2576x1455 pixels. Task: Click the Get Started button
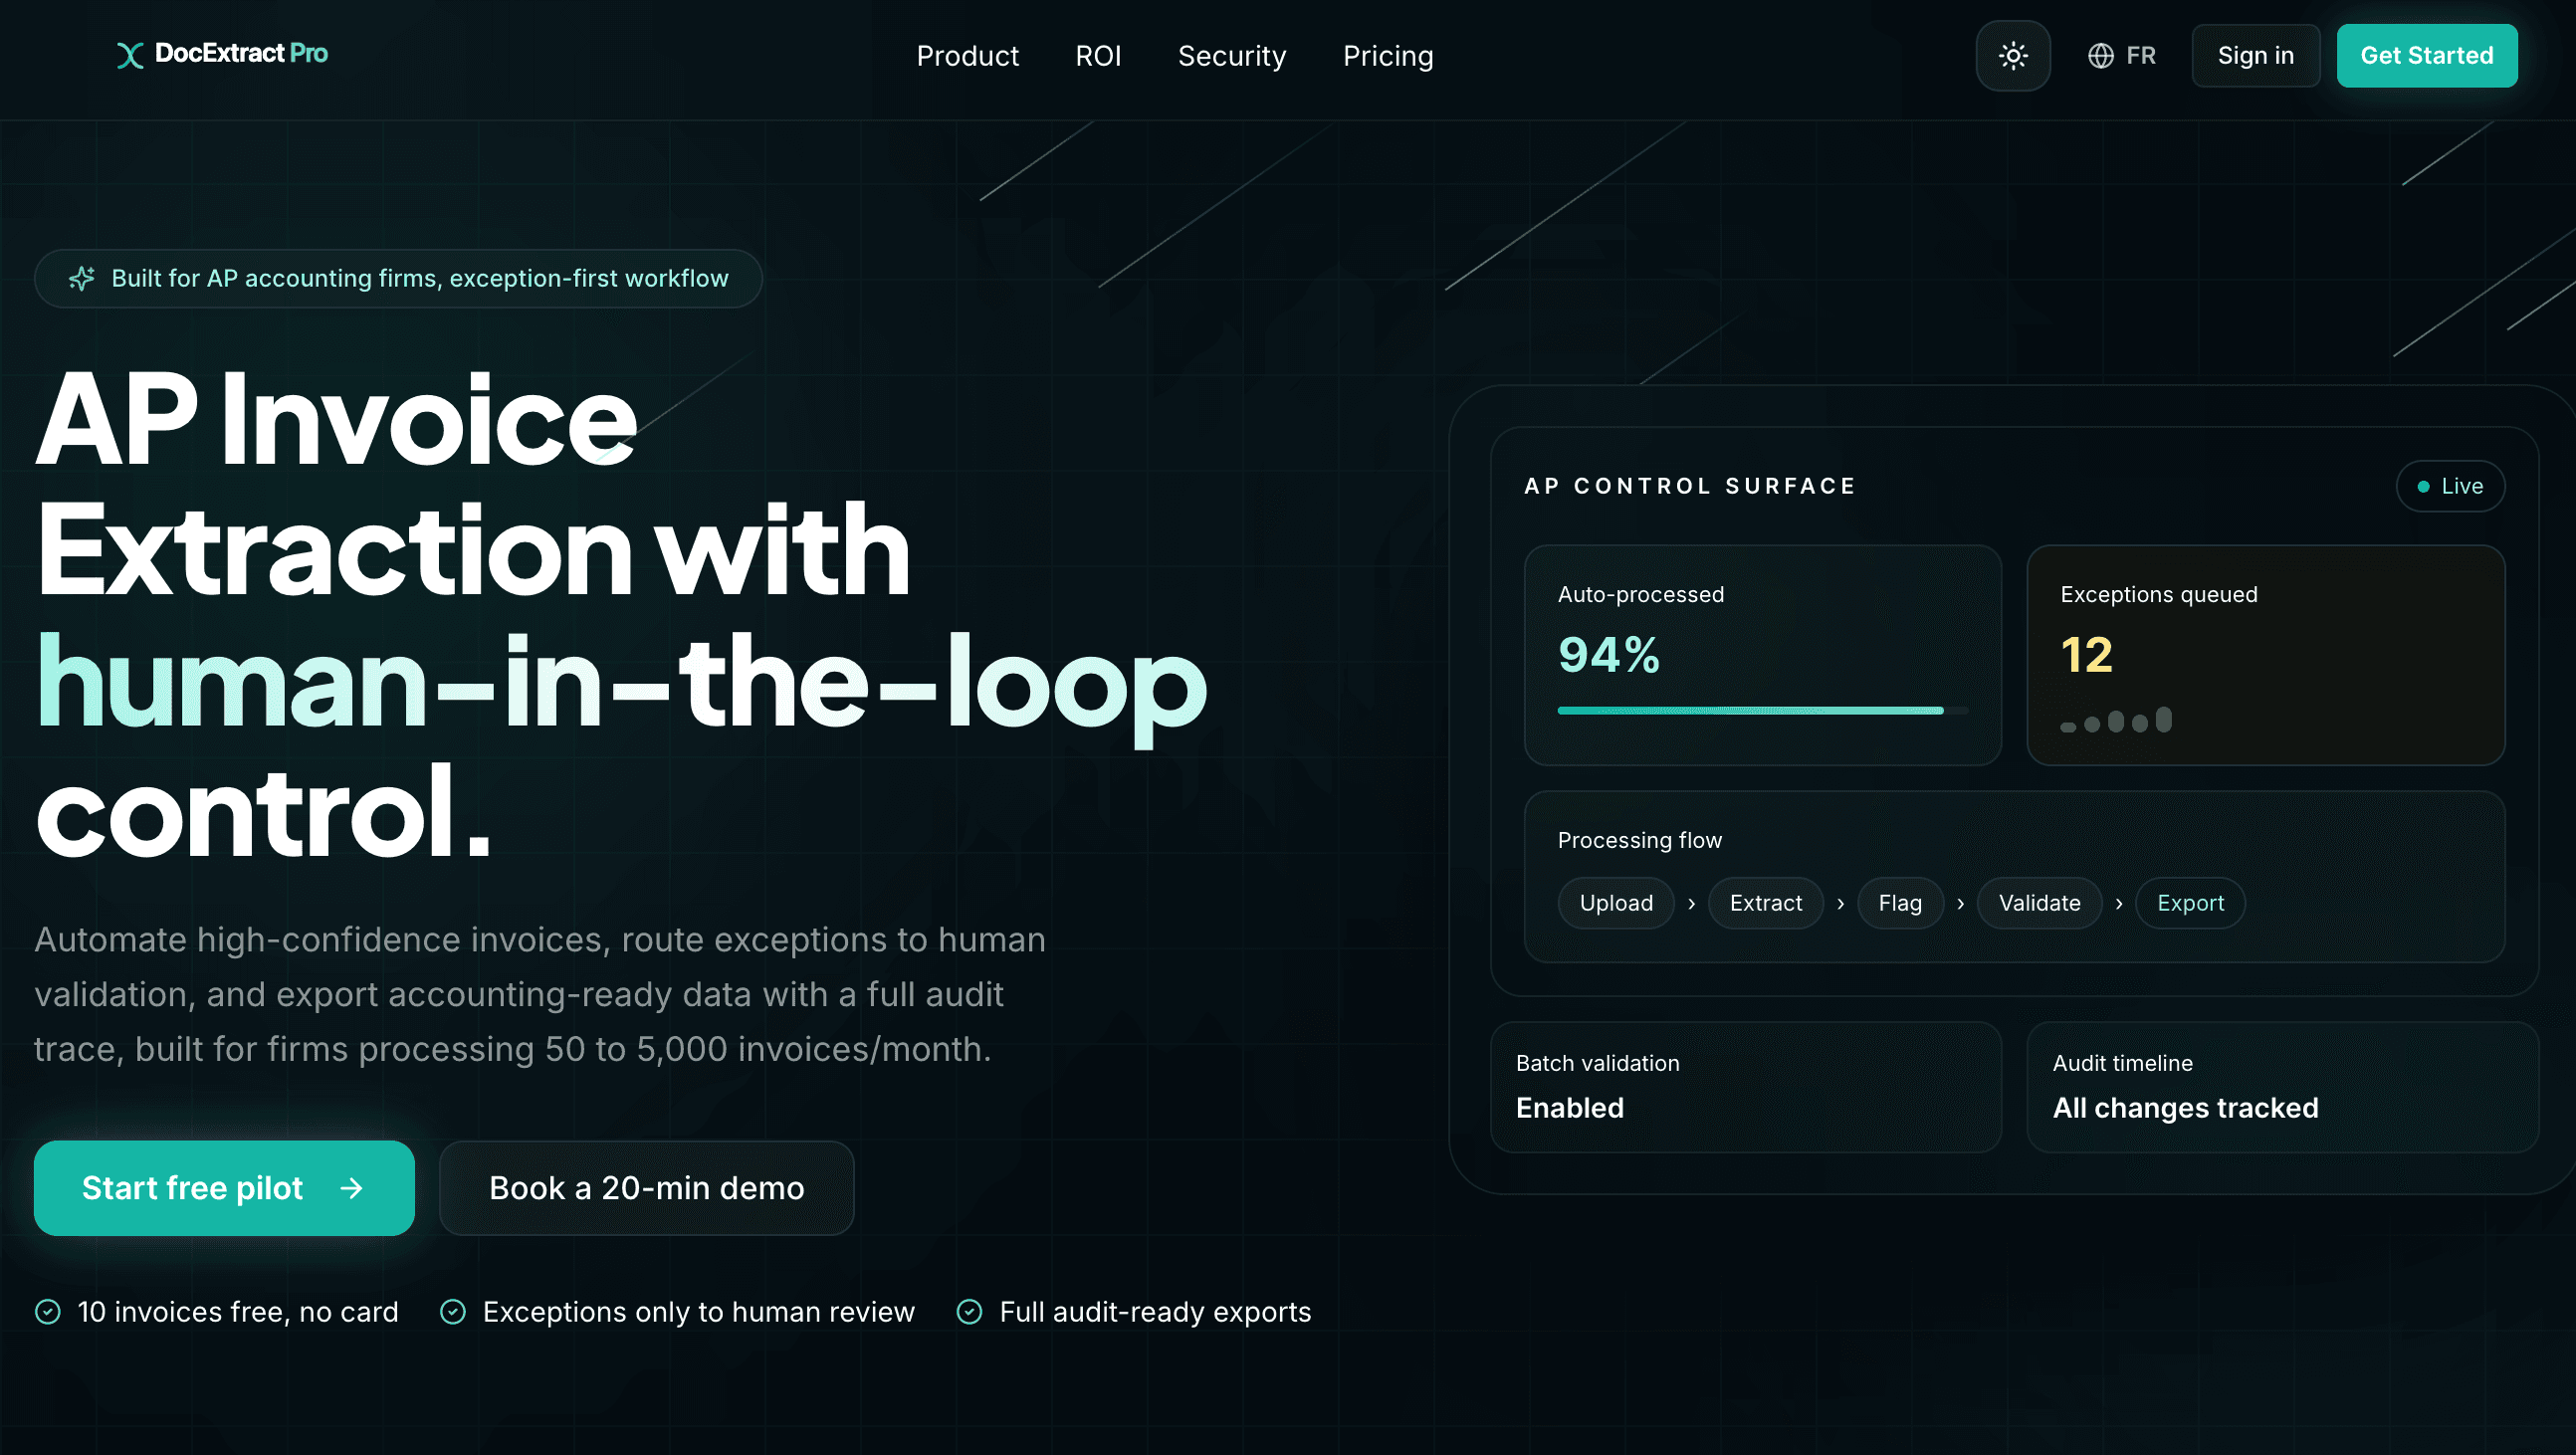[x=2426, y=56]
